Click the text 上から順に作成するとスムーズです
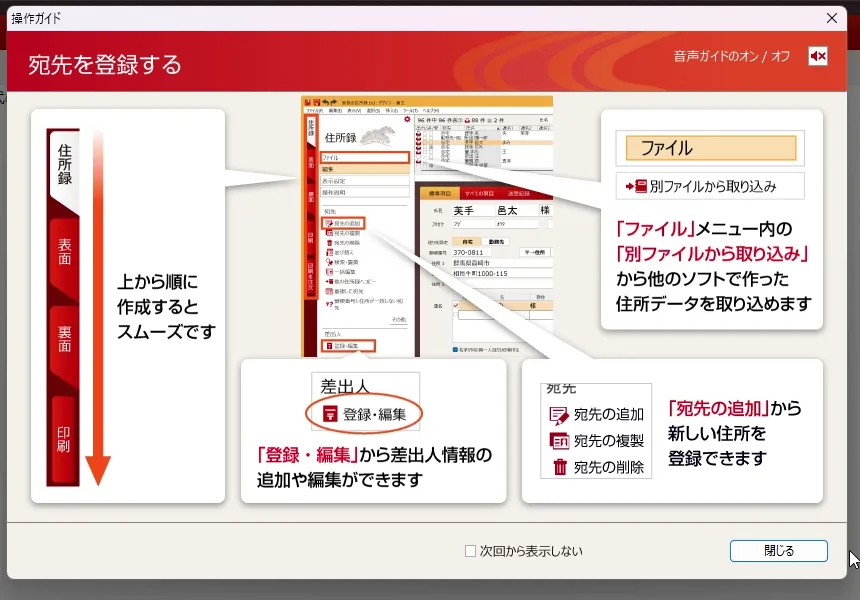This screenshot has height=600, width=860. (166, 307)
